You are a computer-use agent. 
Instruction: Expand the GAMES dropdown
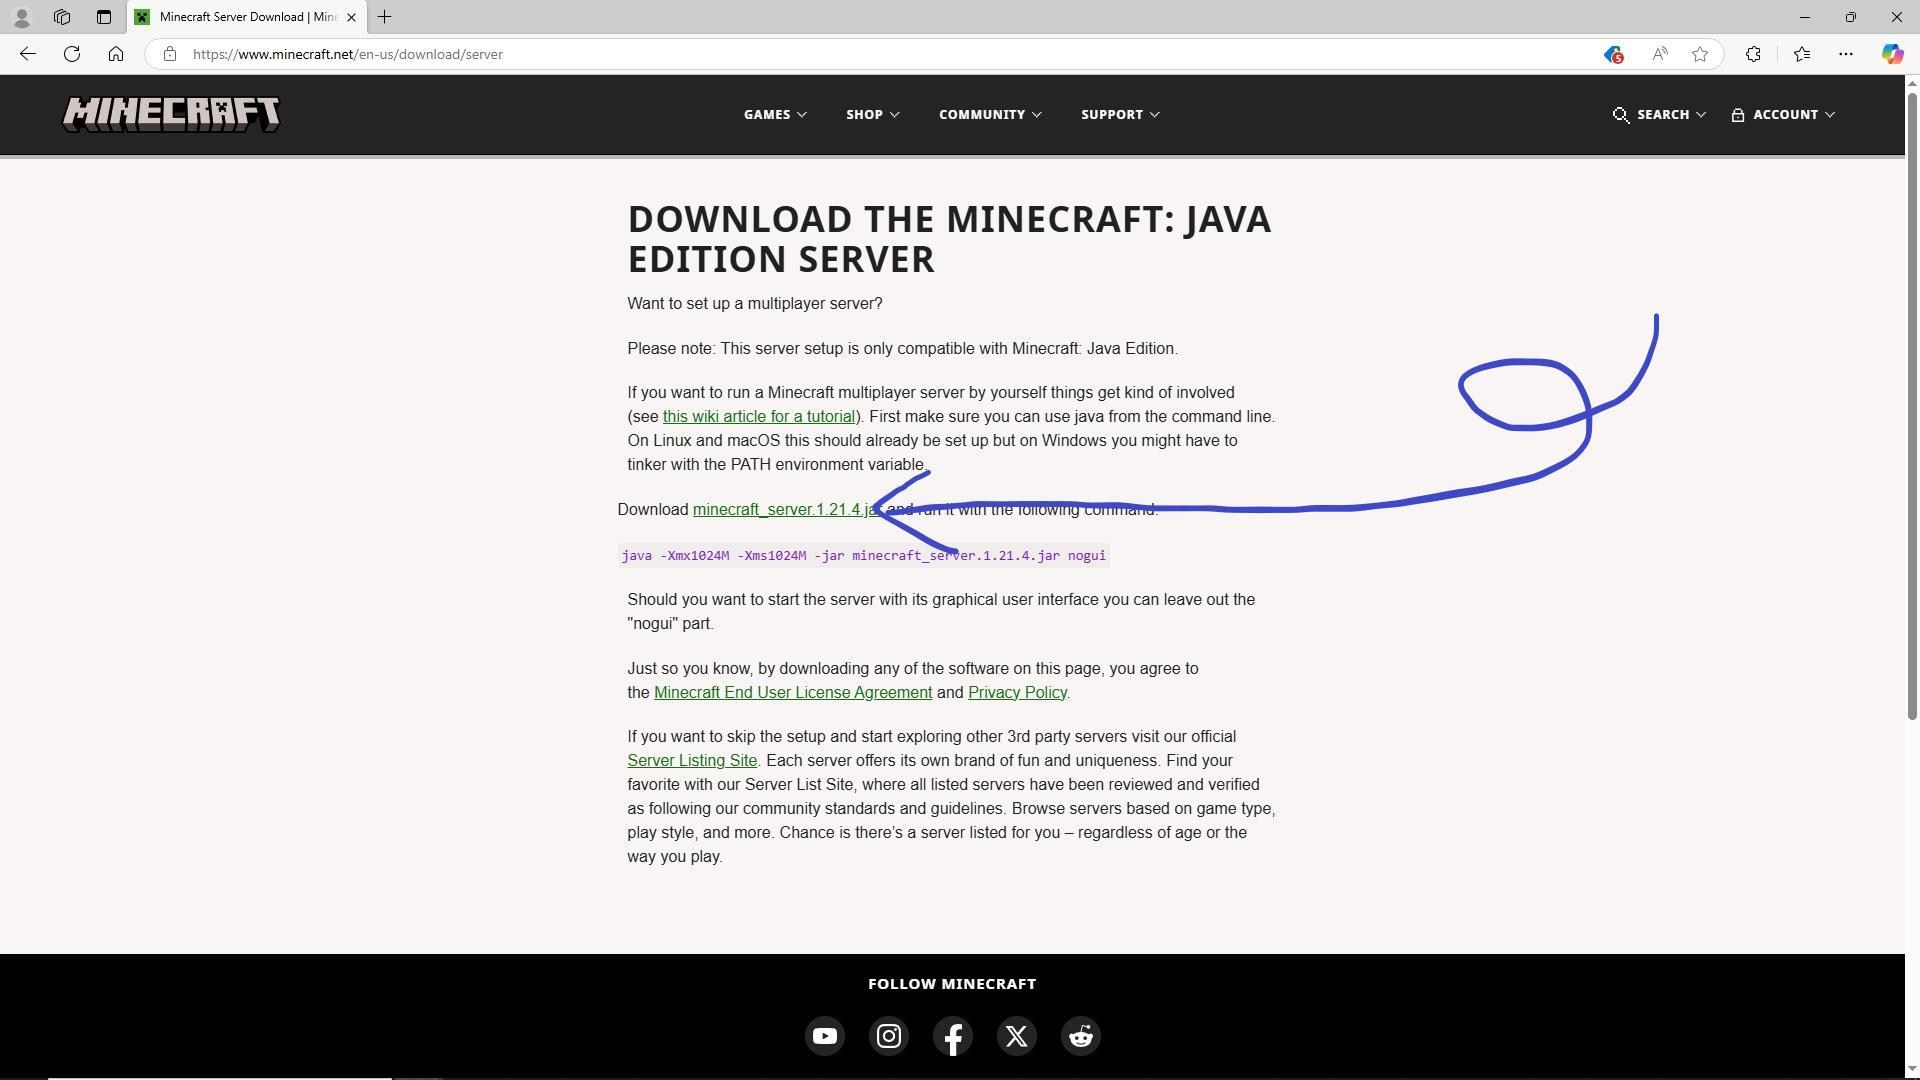click(774, 114)
